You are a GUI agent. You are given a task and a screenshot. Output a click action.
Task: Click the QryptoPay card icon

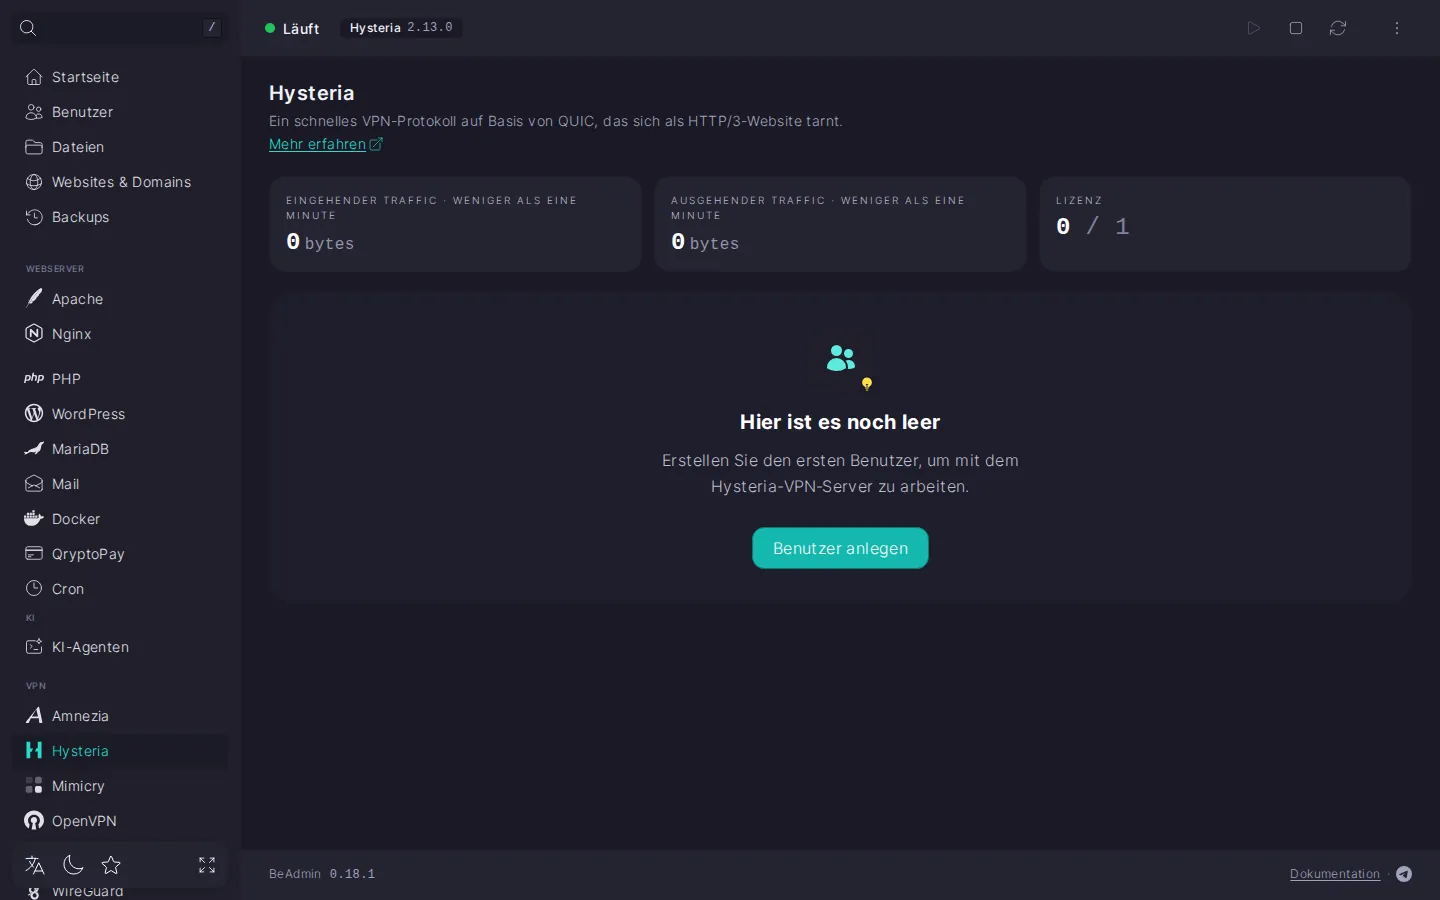pos(34,554)
